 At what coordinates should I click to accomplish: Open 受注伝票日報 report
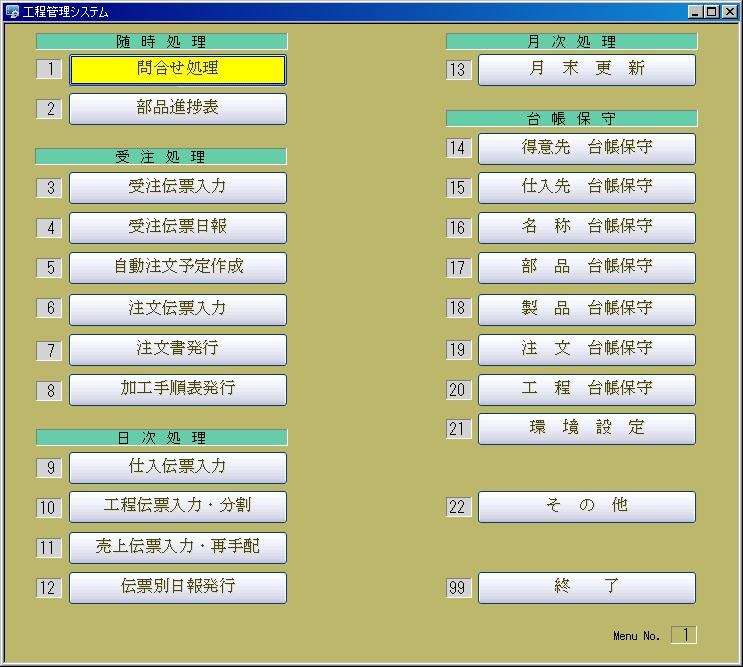(177, 228)
